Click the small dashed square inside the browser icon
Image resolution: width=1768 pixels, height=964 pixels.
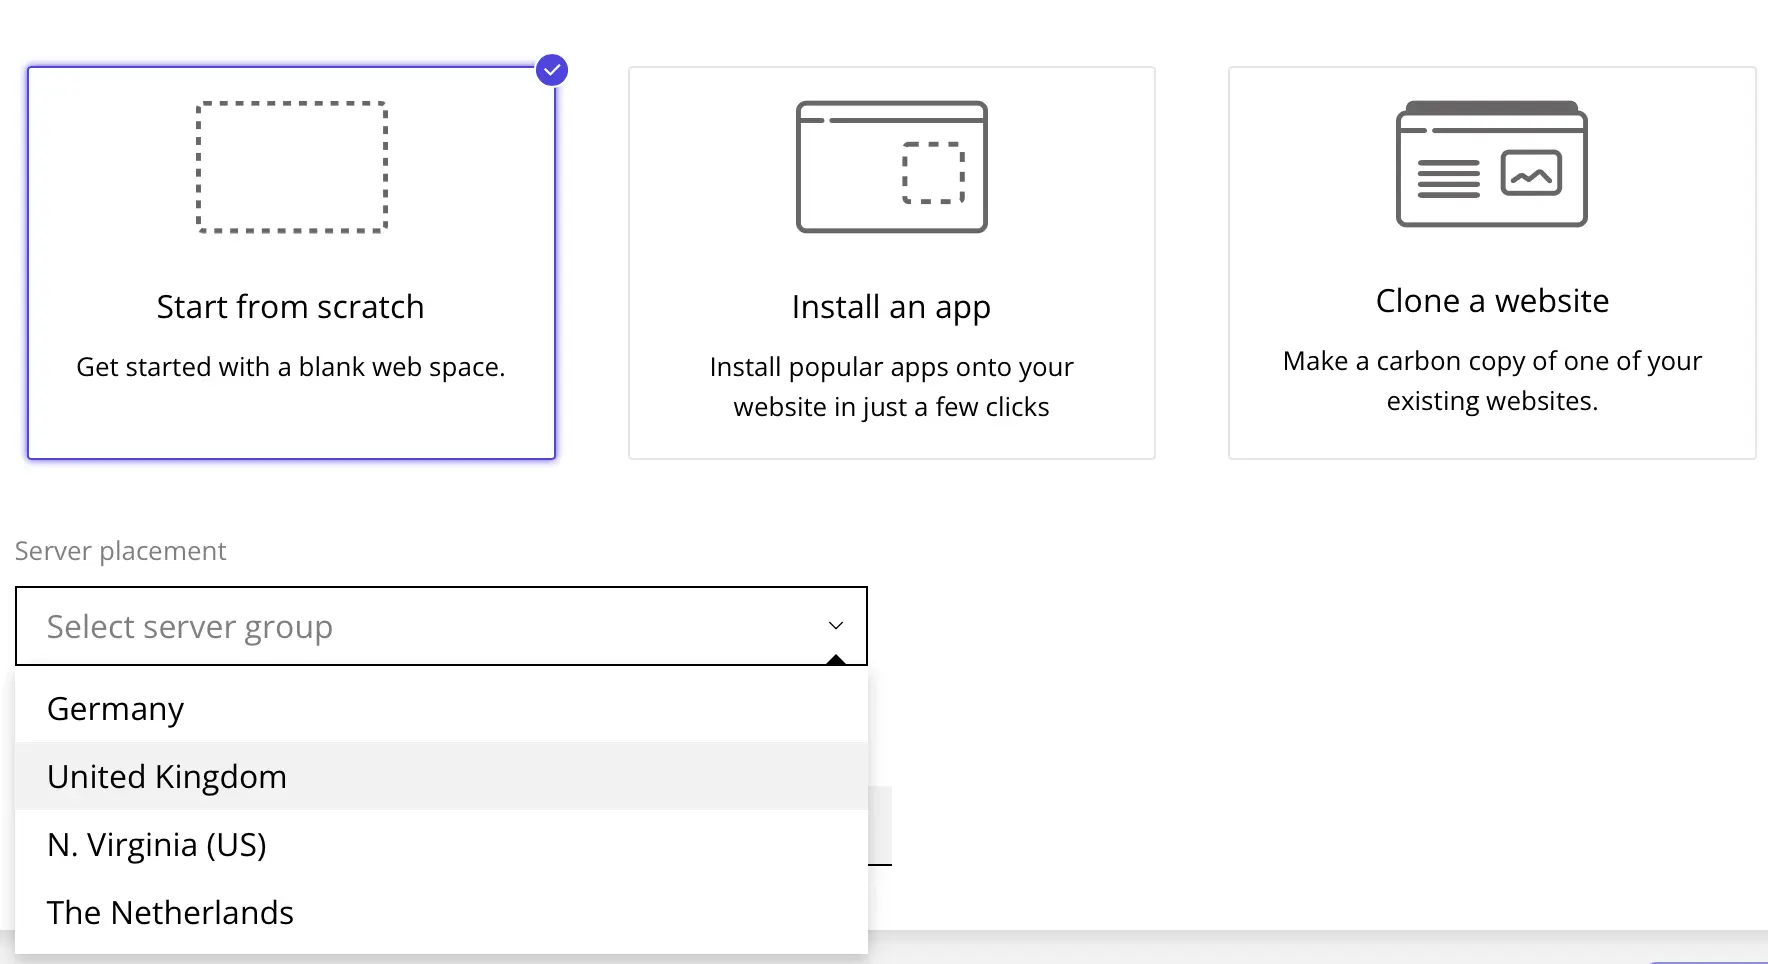point(933,173)
